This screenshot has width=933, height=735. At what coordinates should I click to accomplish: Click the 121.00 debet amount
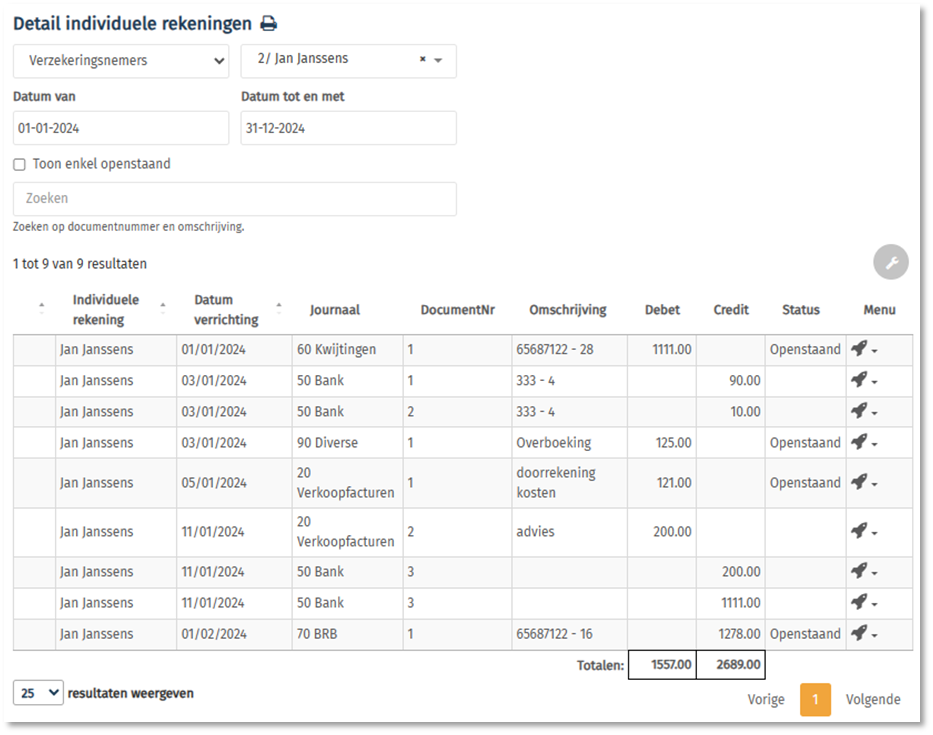point(674,483)
